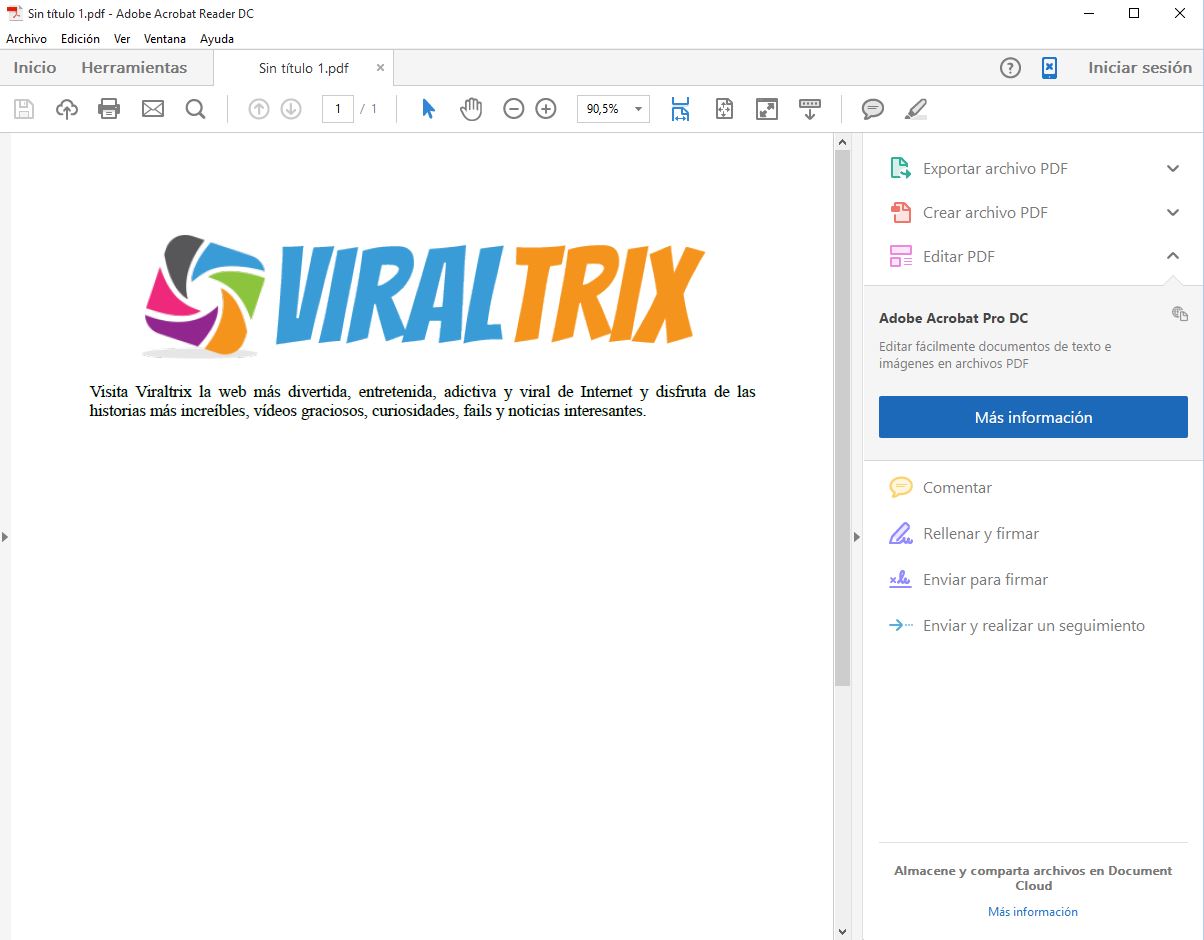Click the small copy icon beside Adobe Acrobat Pro DC
This screenshot has width=1204, height=940.
point(1180,314)
